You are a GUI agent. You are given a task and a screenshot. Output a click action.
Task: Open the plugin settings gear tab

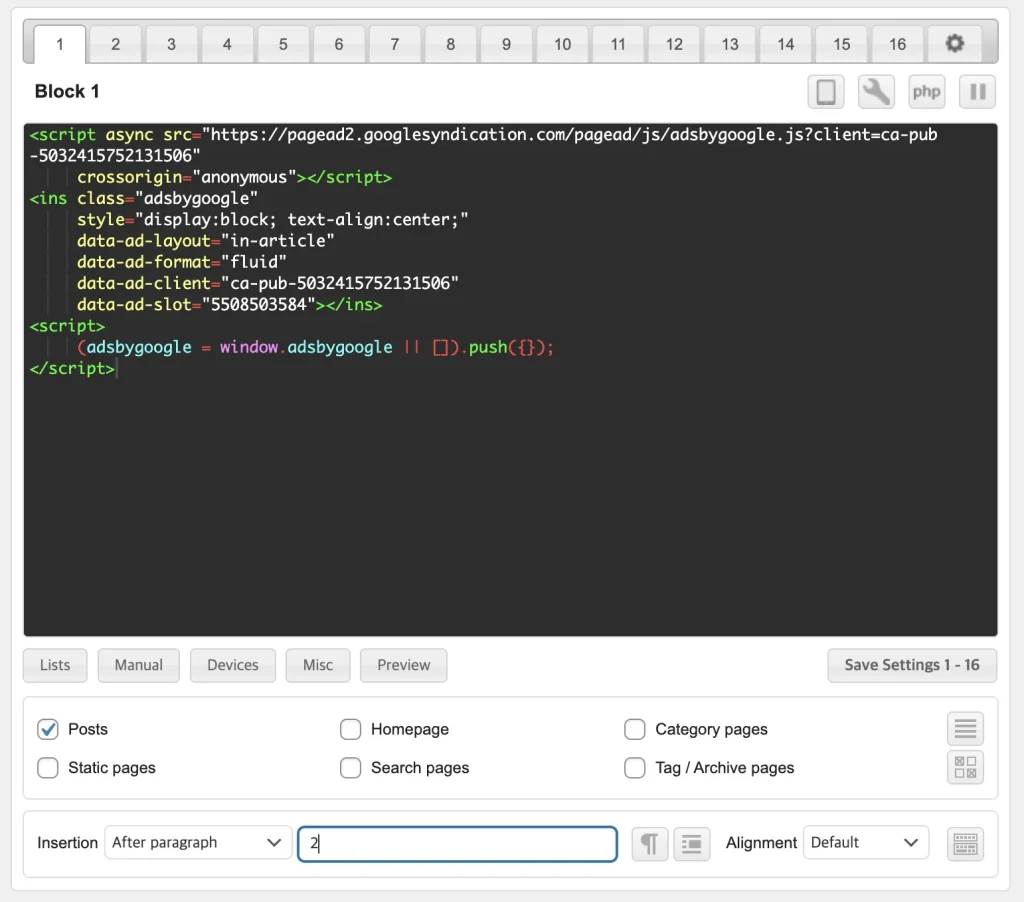[954, 44]
